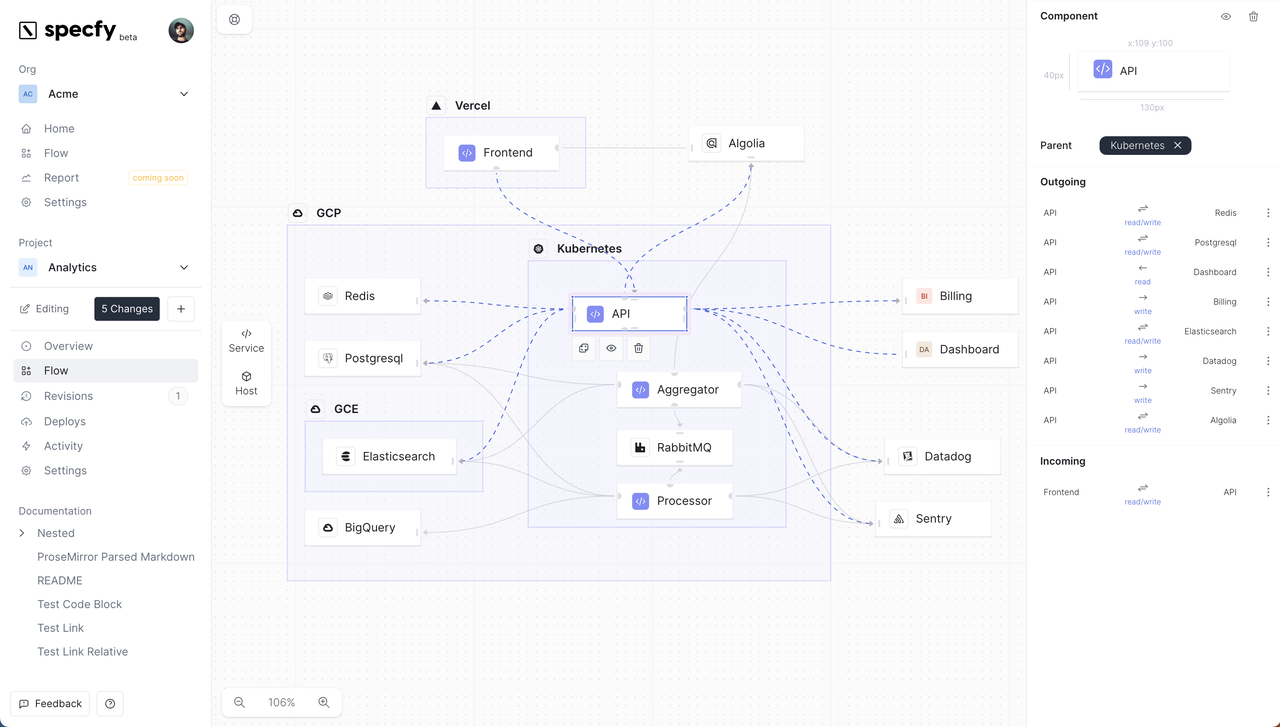This screenshot has width=1280, height=727.
Task: Open Acme organization dropdown
Action: (x=104, y=94)
